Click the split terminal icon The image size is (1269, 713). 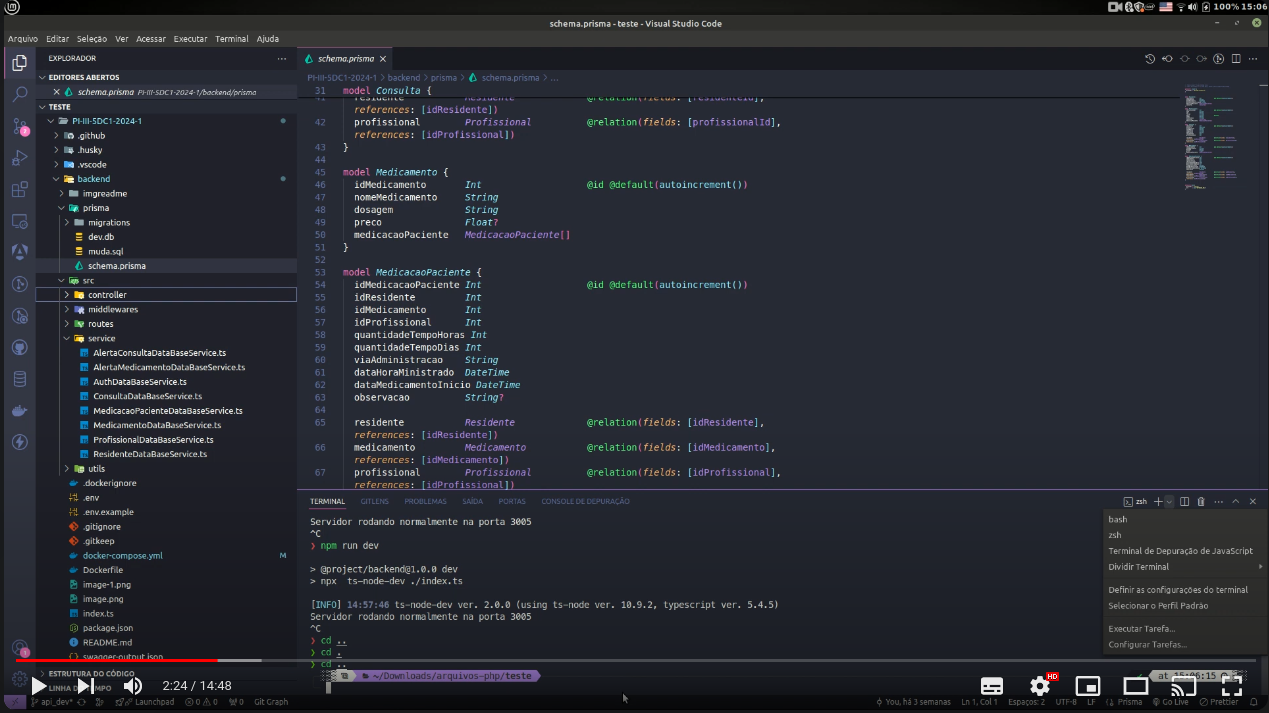(x=1185, y=501)
